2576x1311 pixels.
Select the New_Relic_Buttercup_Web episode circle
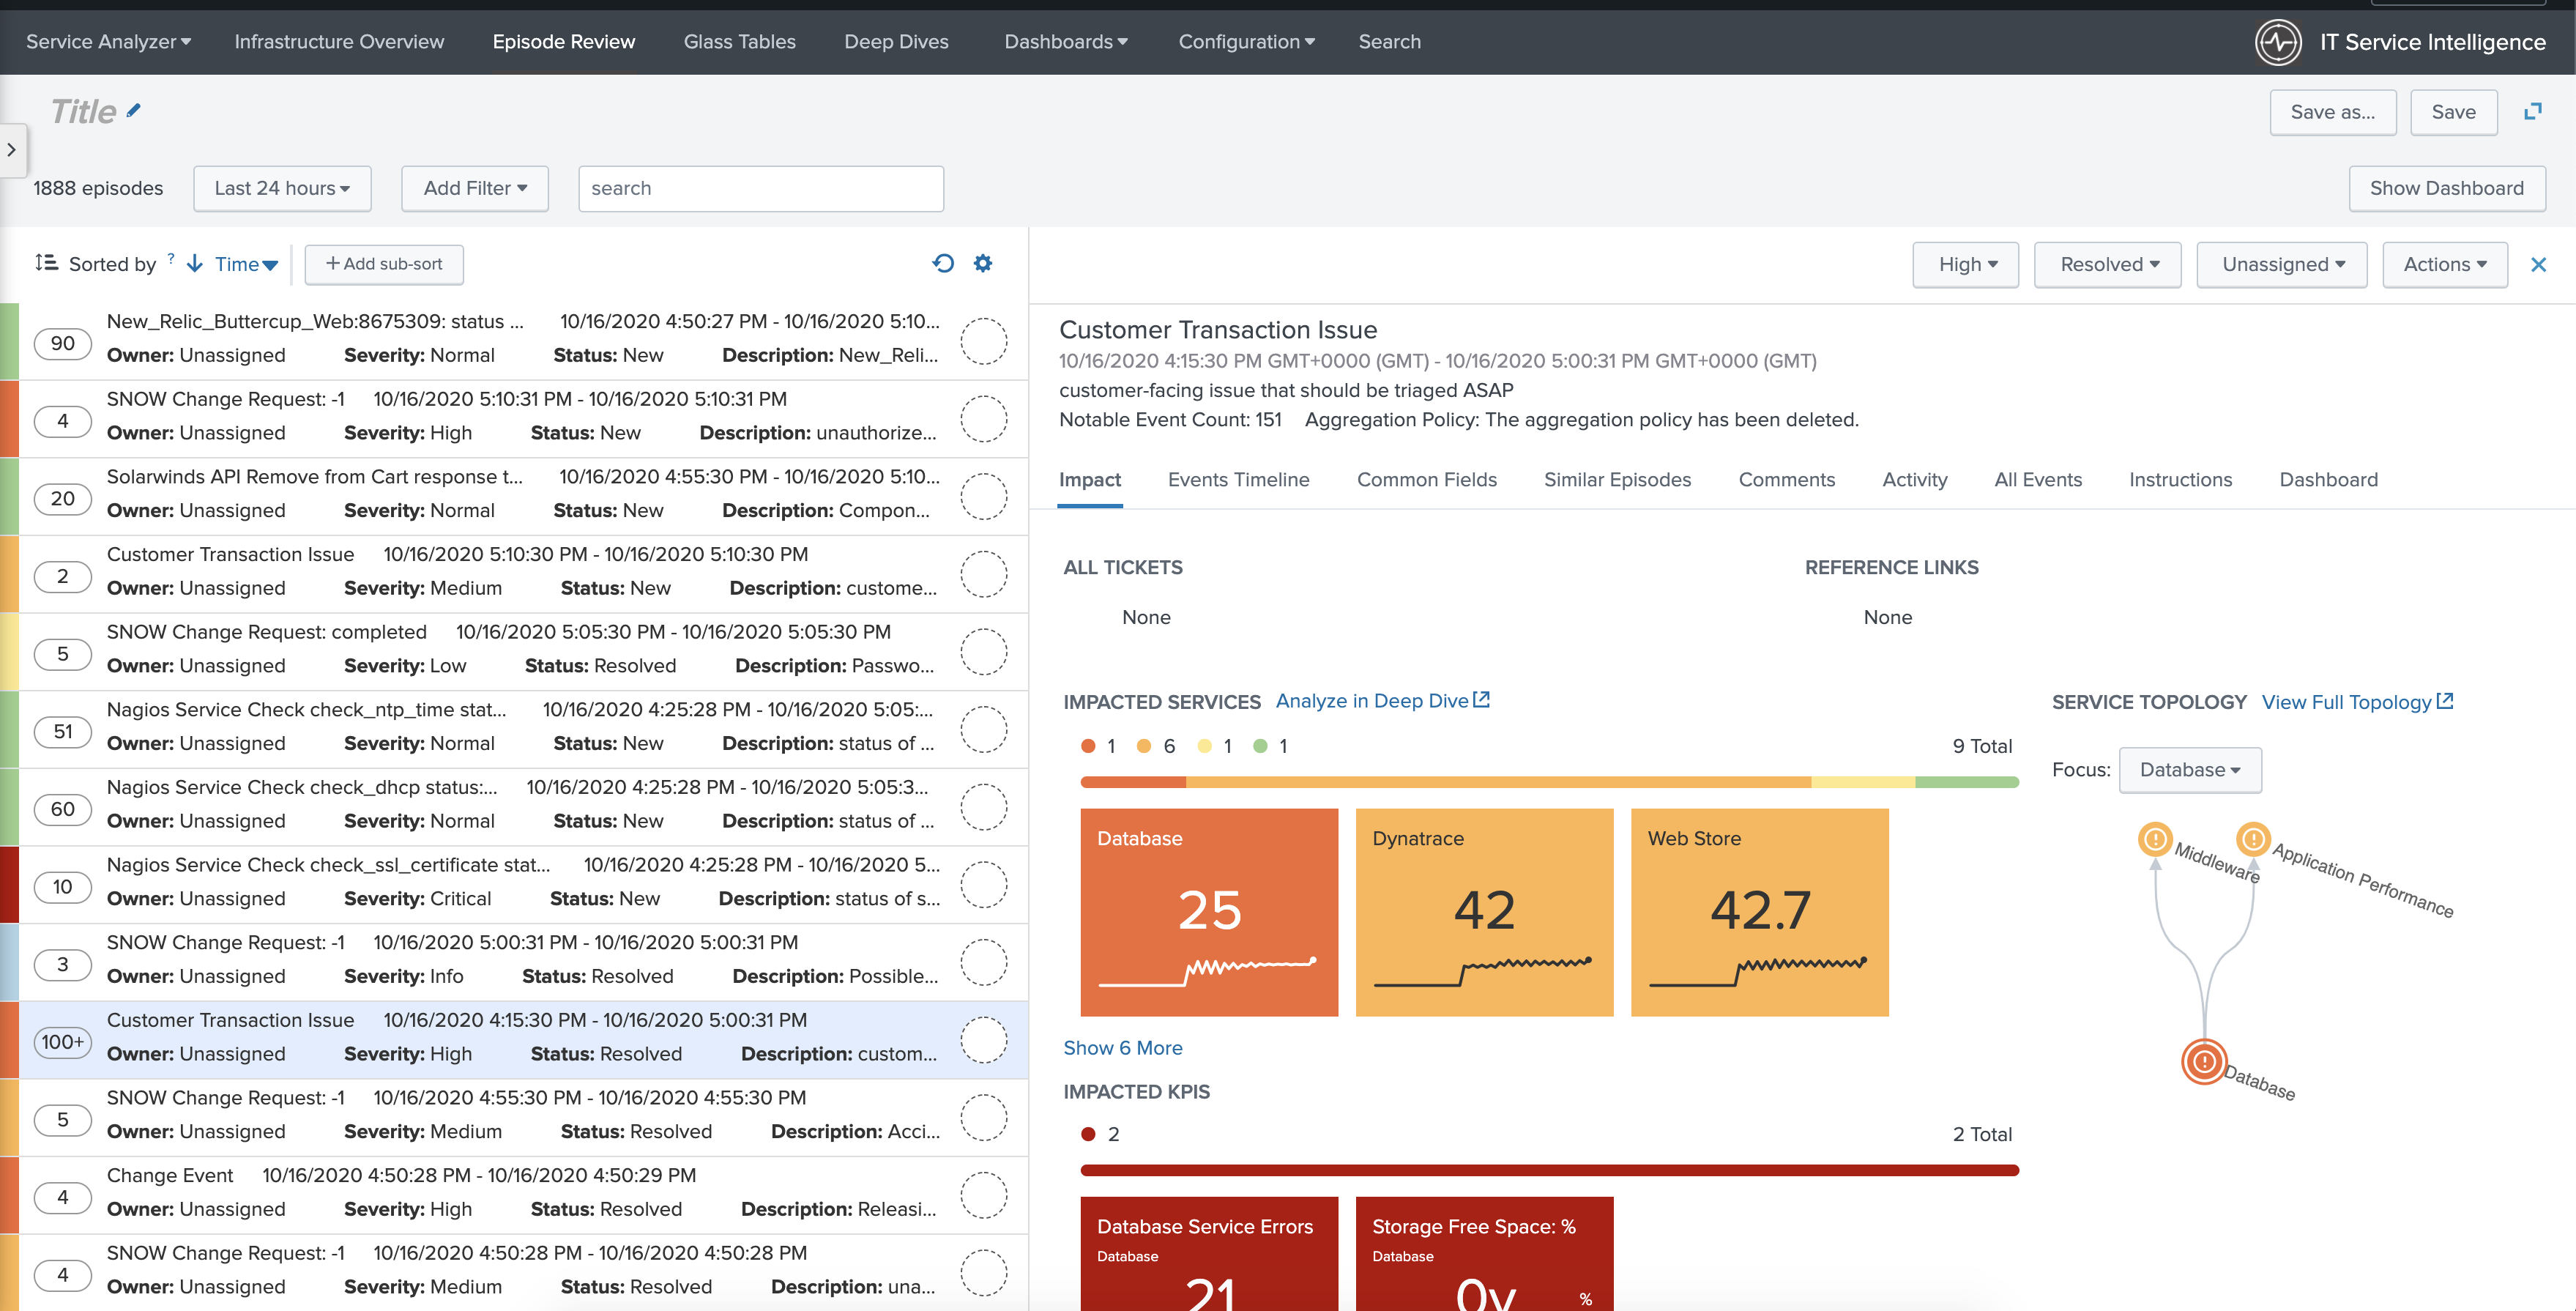click(x=983, y=342)
